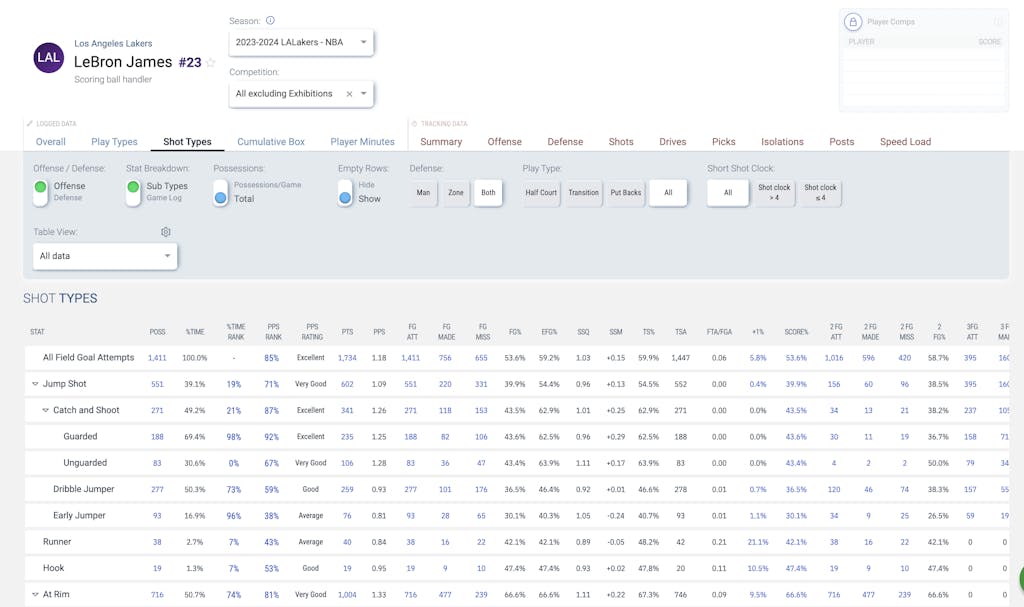Sort table by SCORE% column header
Screen dimensions: 1024x607
click(796, 332)
